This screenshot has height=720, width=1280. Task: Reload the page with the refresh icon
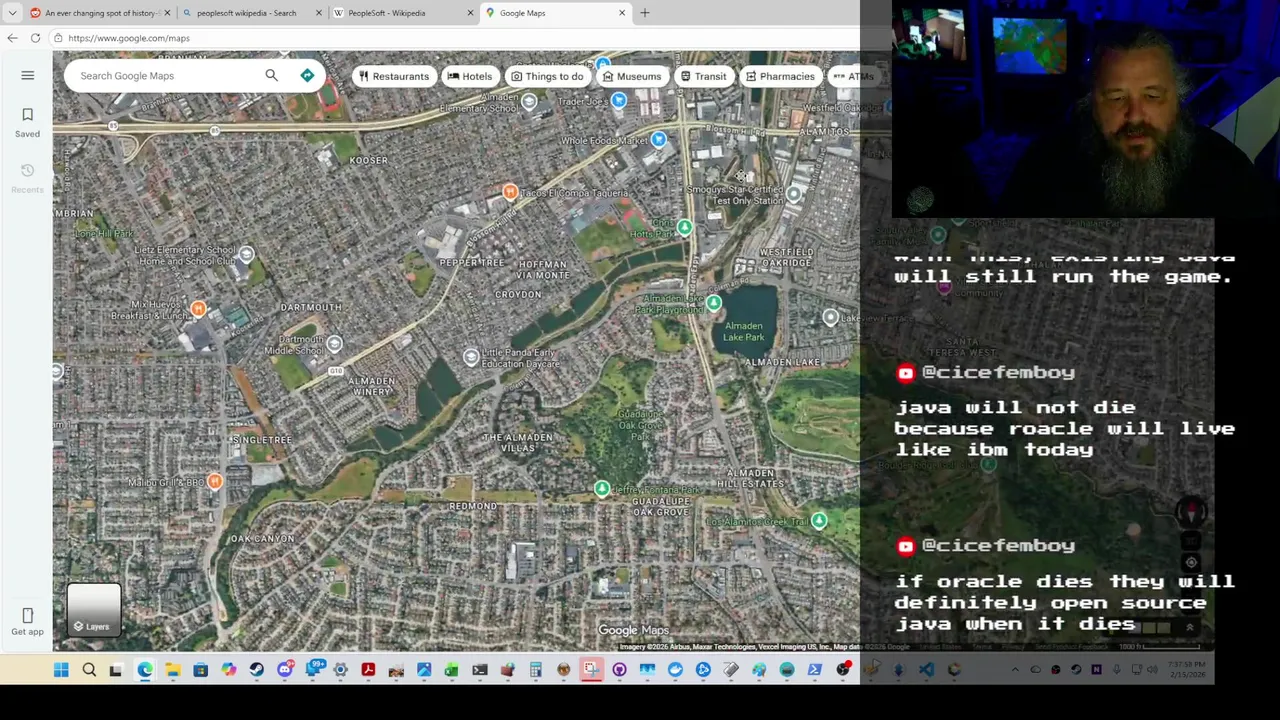(x=35, y=38)
